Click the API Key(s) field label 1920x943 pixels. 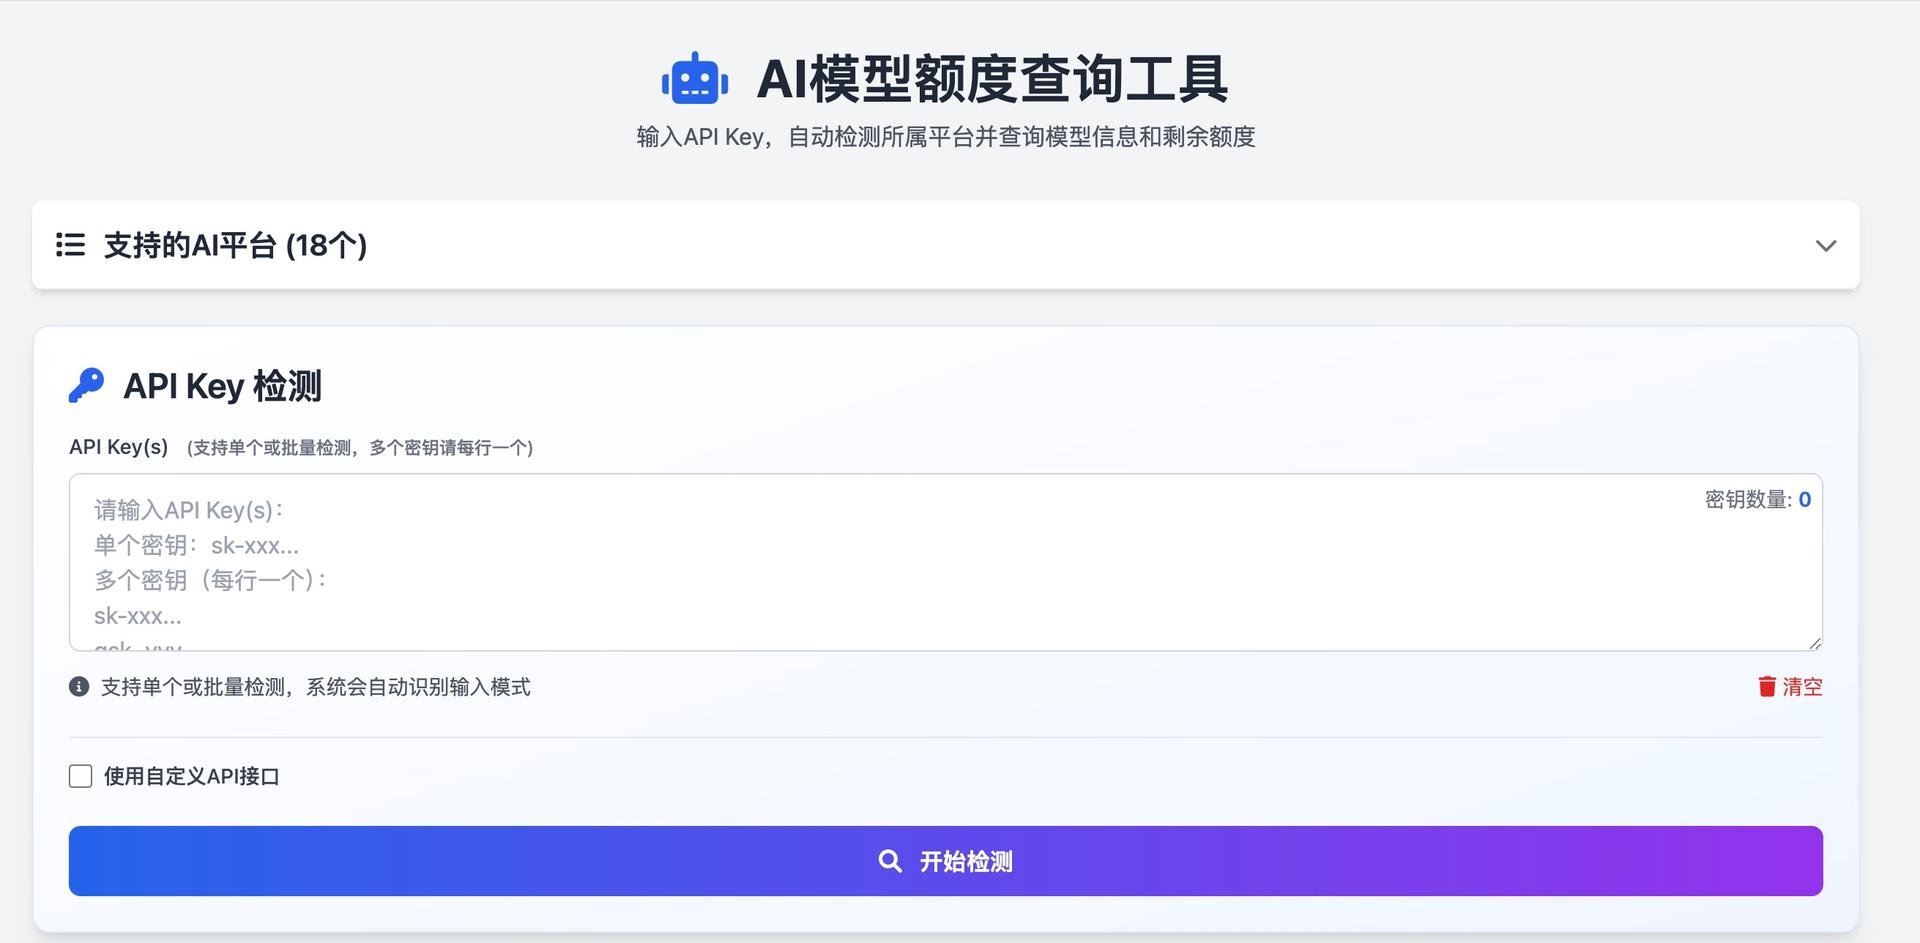[x=119, y=447]
